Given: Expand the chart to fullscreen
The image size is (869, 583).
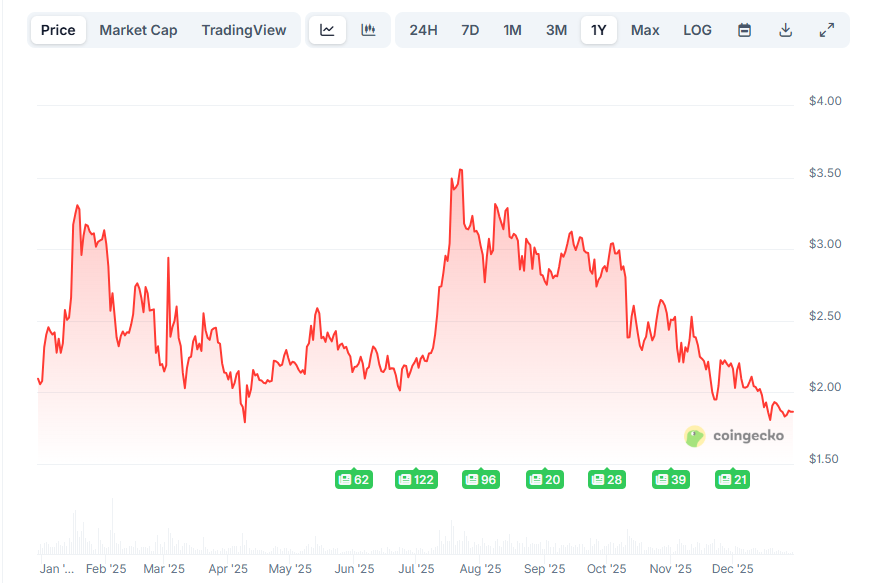Looking at the screenshot, I should pyautogui.click(x=827, y=30).
